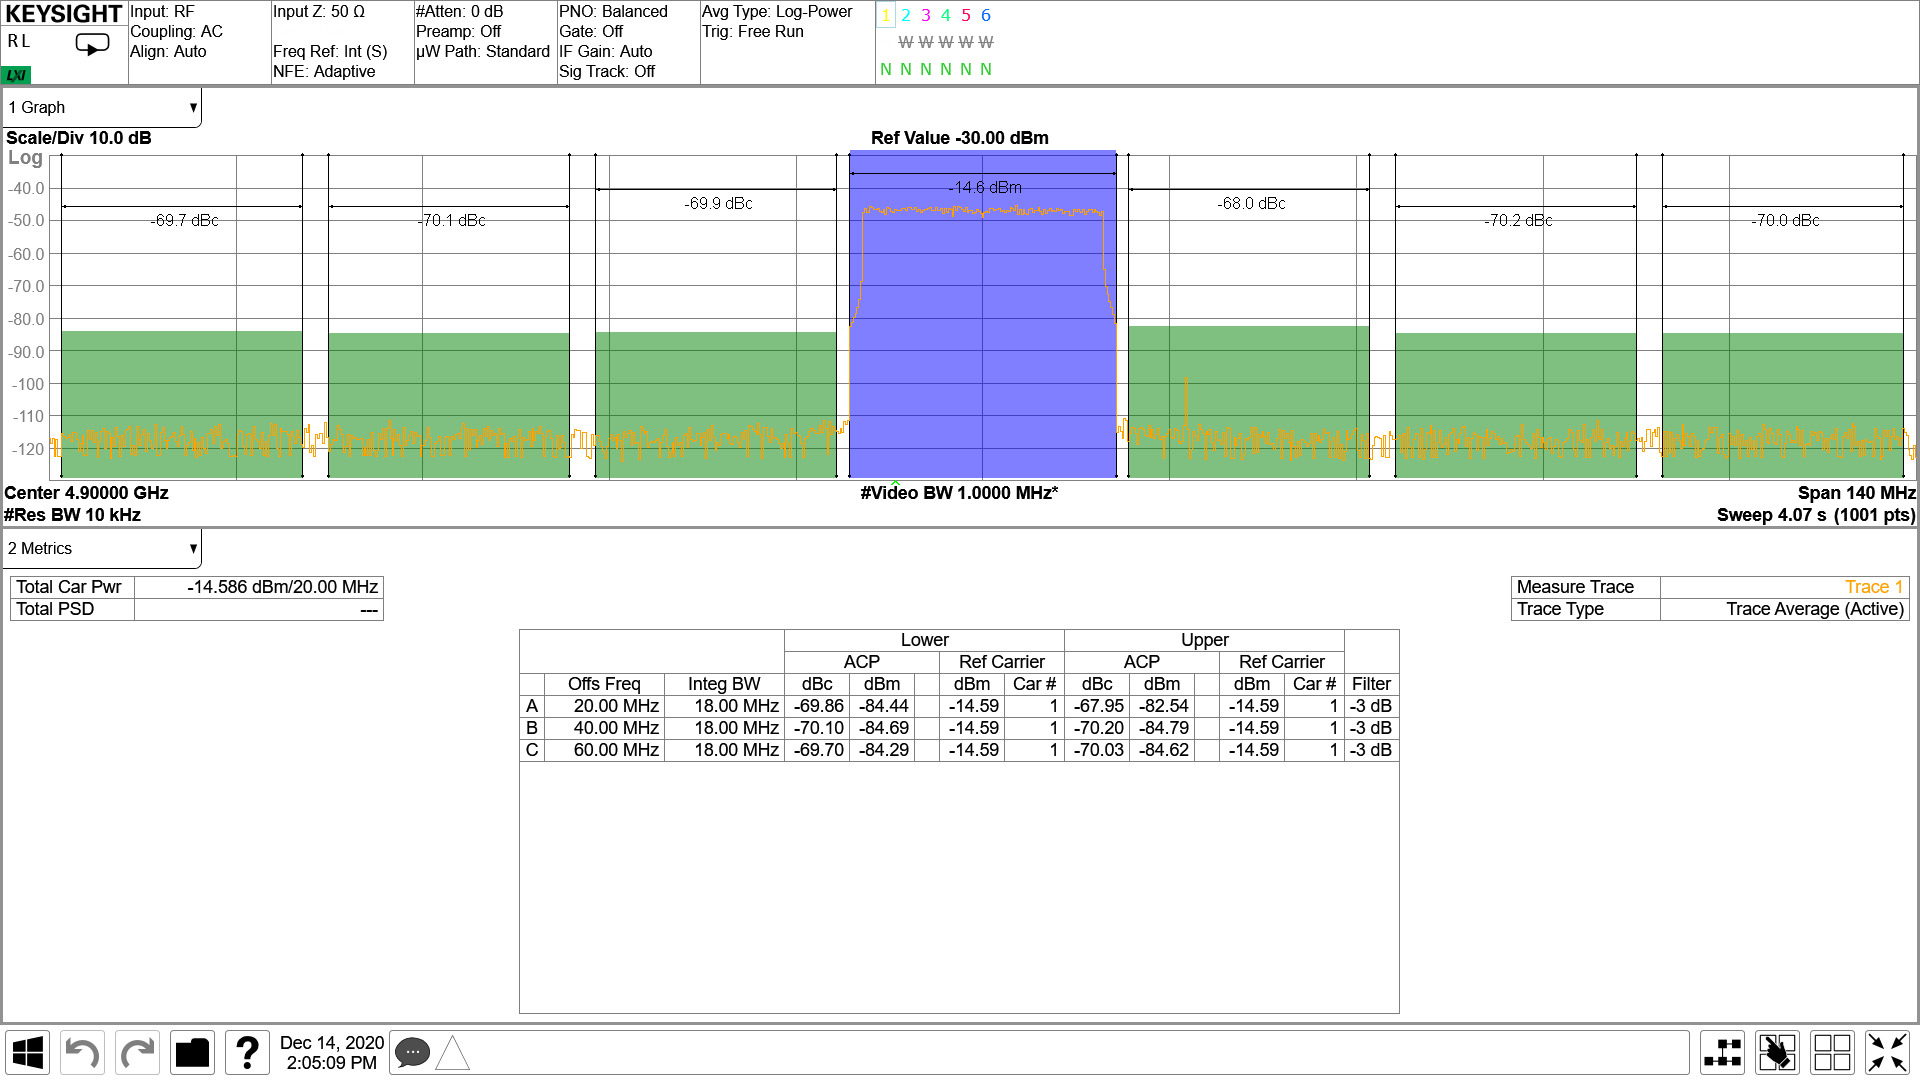Image resolution: width=1920 pixels, height=1080 pixels.
Task: Select trace number 3 in the trace bar
Action: tap(926, 15)
